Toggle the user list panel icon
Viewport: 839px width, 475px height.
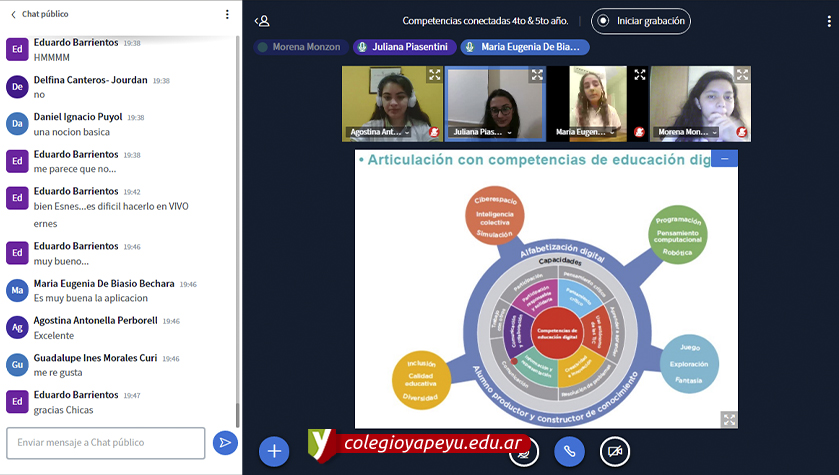point(262,21)
